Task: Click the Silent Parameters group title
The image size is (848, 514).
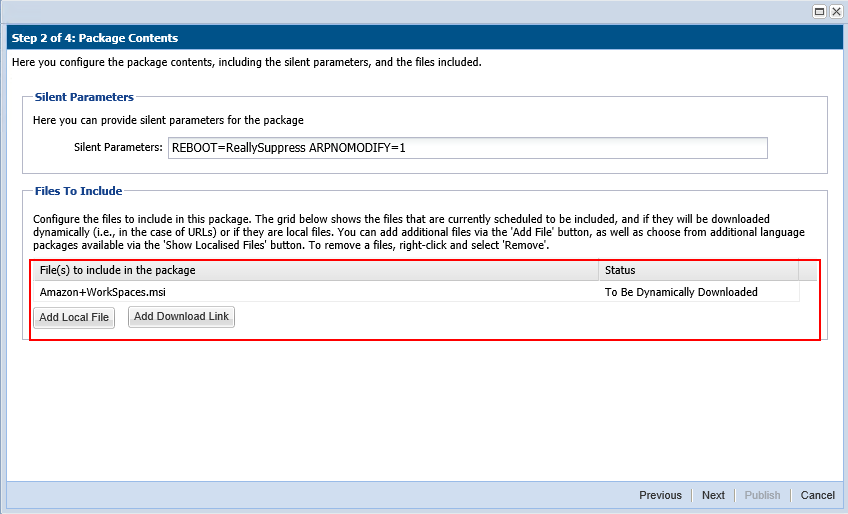Action: click(84, 97)
